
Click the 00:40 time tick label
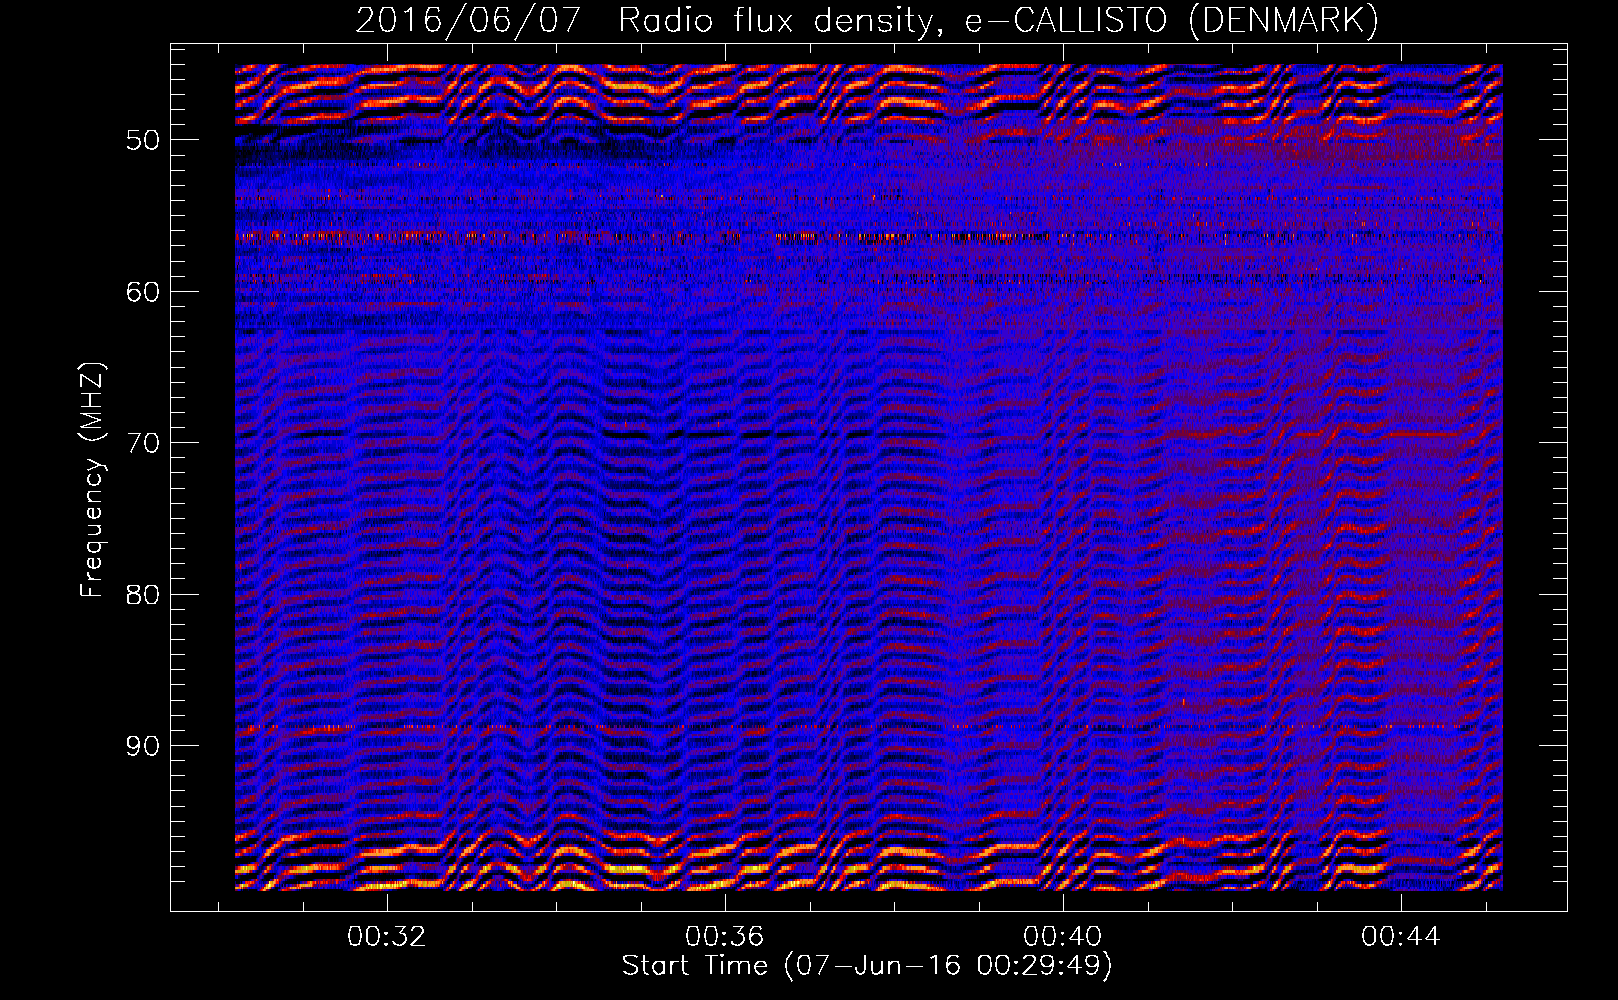coord(1062,937)
